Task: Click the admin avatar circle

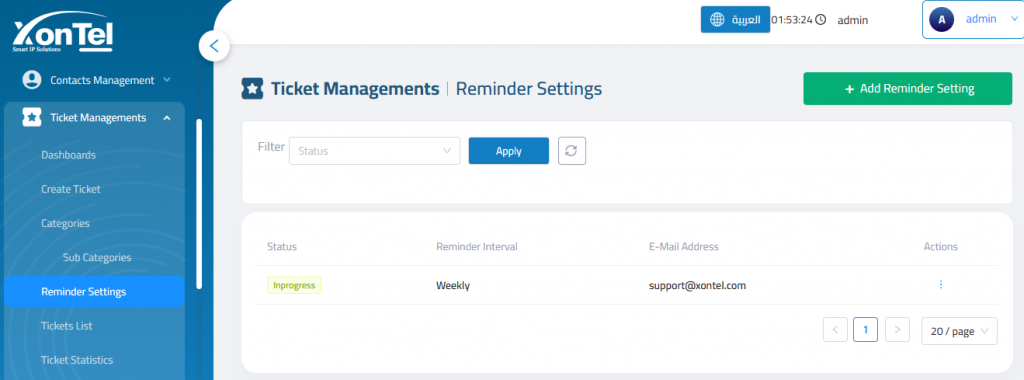Action: coord(941,20)
